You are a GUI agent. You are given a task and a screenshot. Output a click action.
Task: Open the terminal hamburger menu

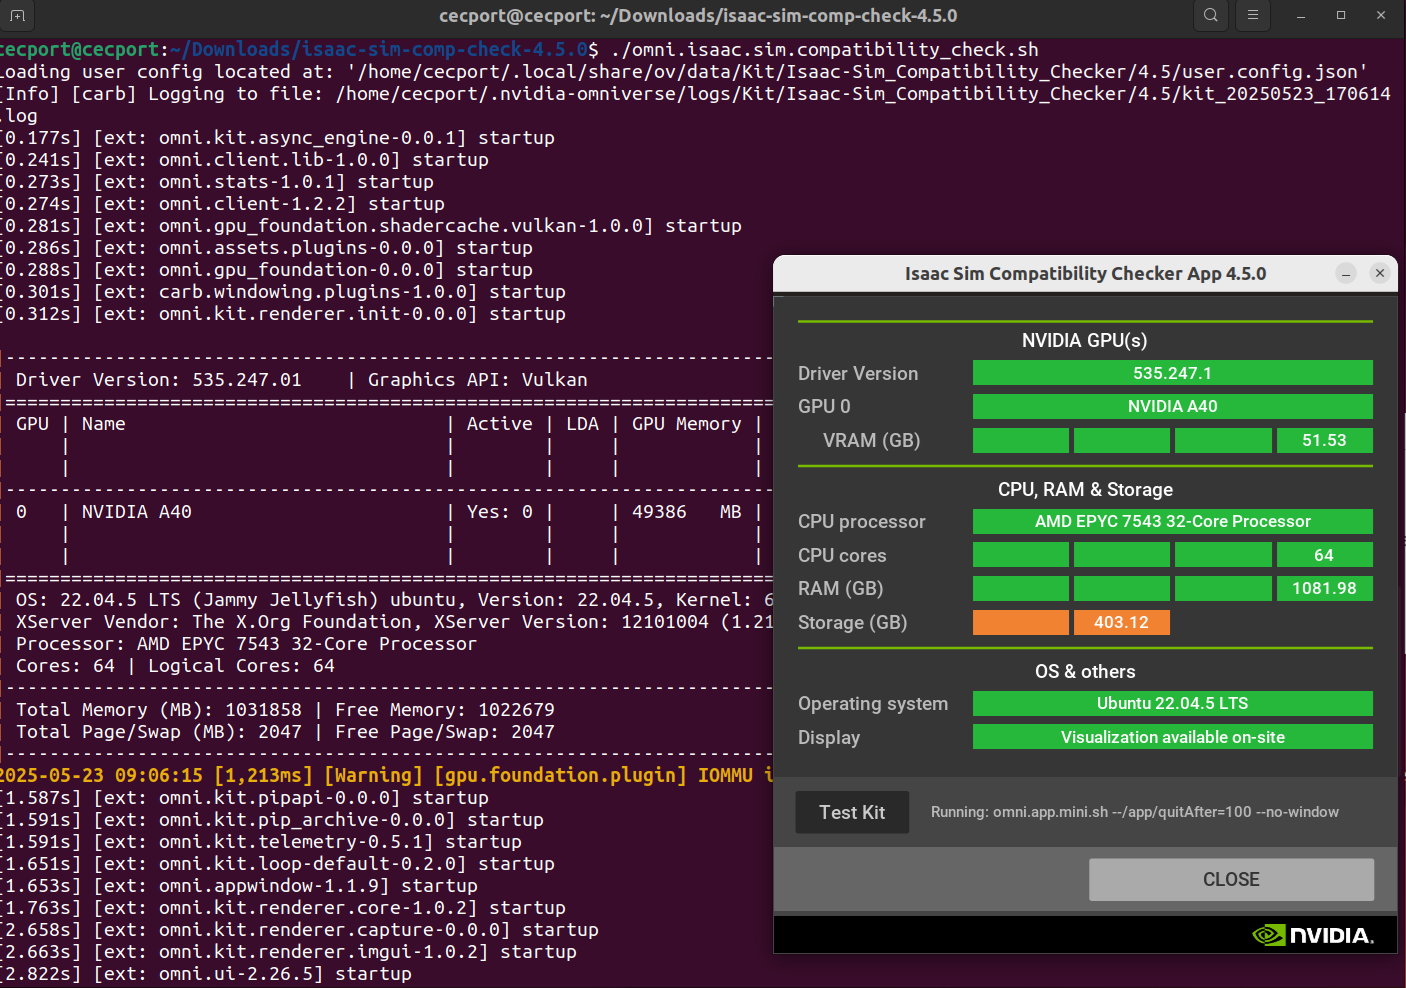point(1252,15)
